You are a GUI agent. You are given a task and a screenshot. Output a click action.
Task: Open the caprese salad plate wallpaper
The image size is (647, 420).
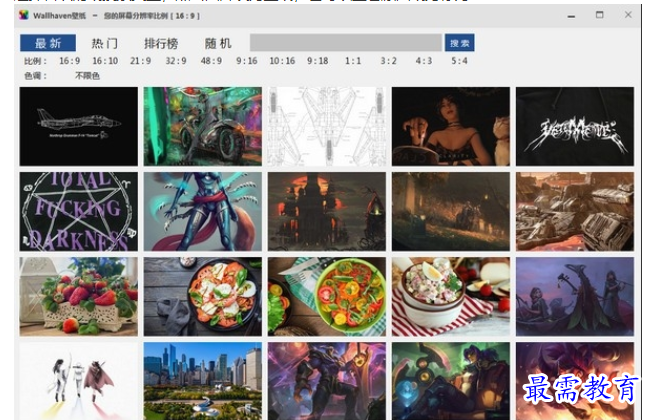tap(203, 297)
